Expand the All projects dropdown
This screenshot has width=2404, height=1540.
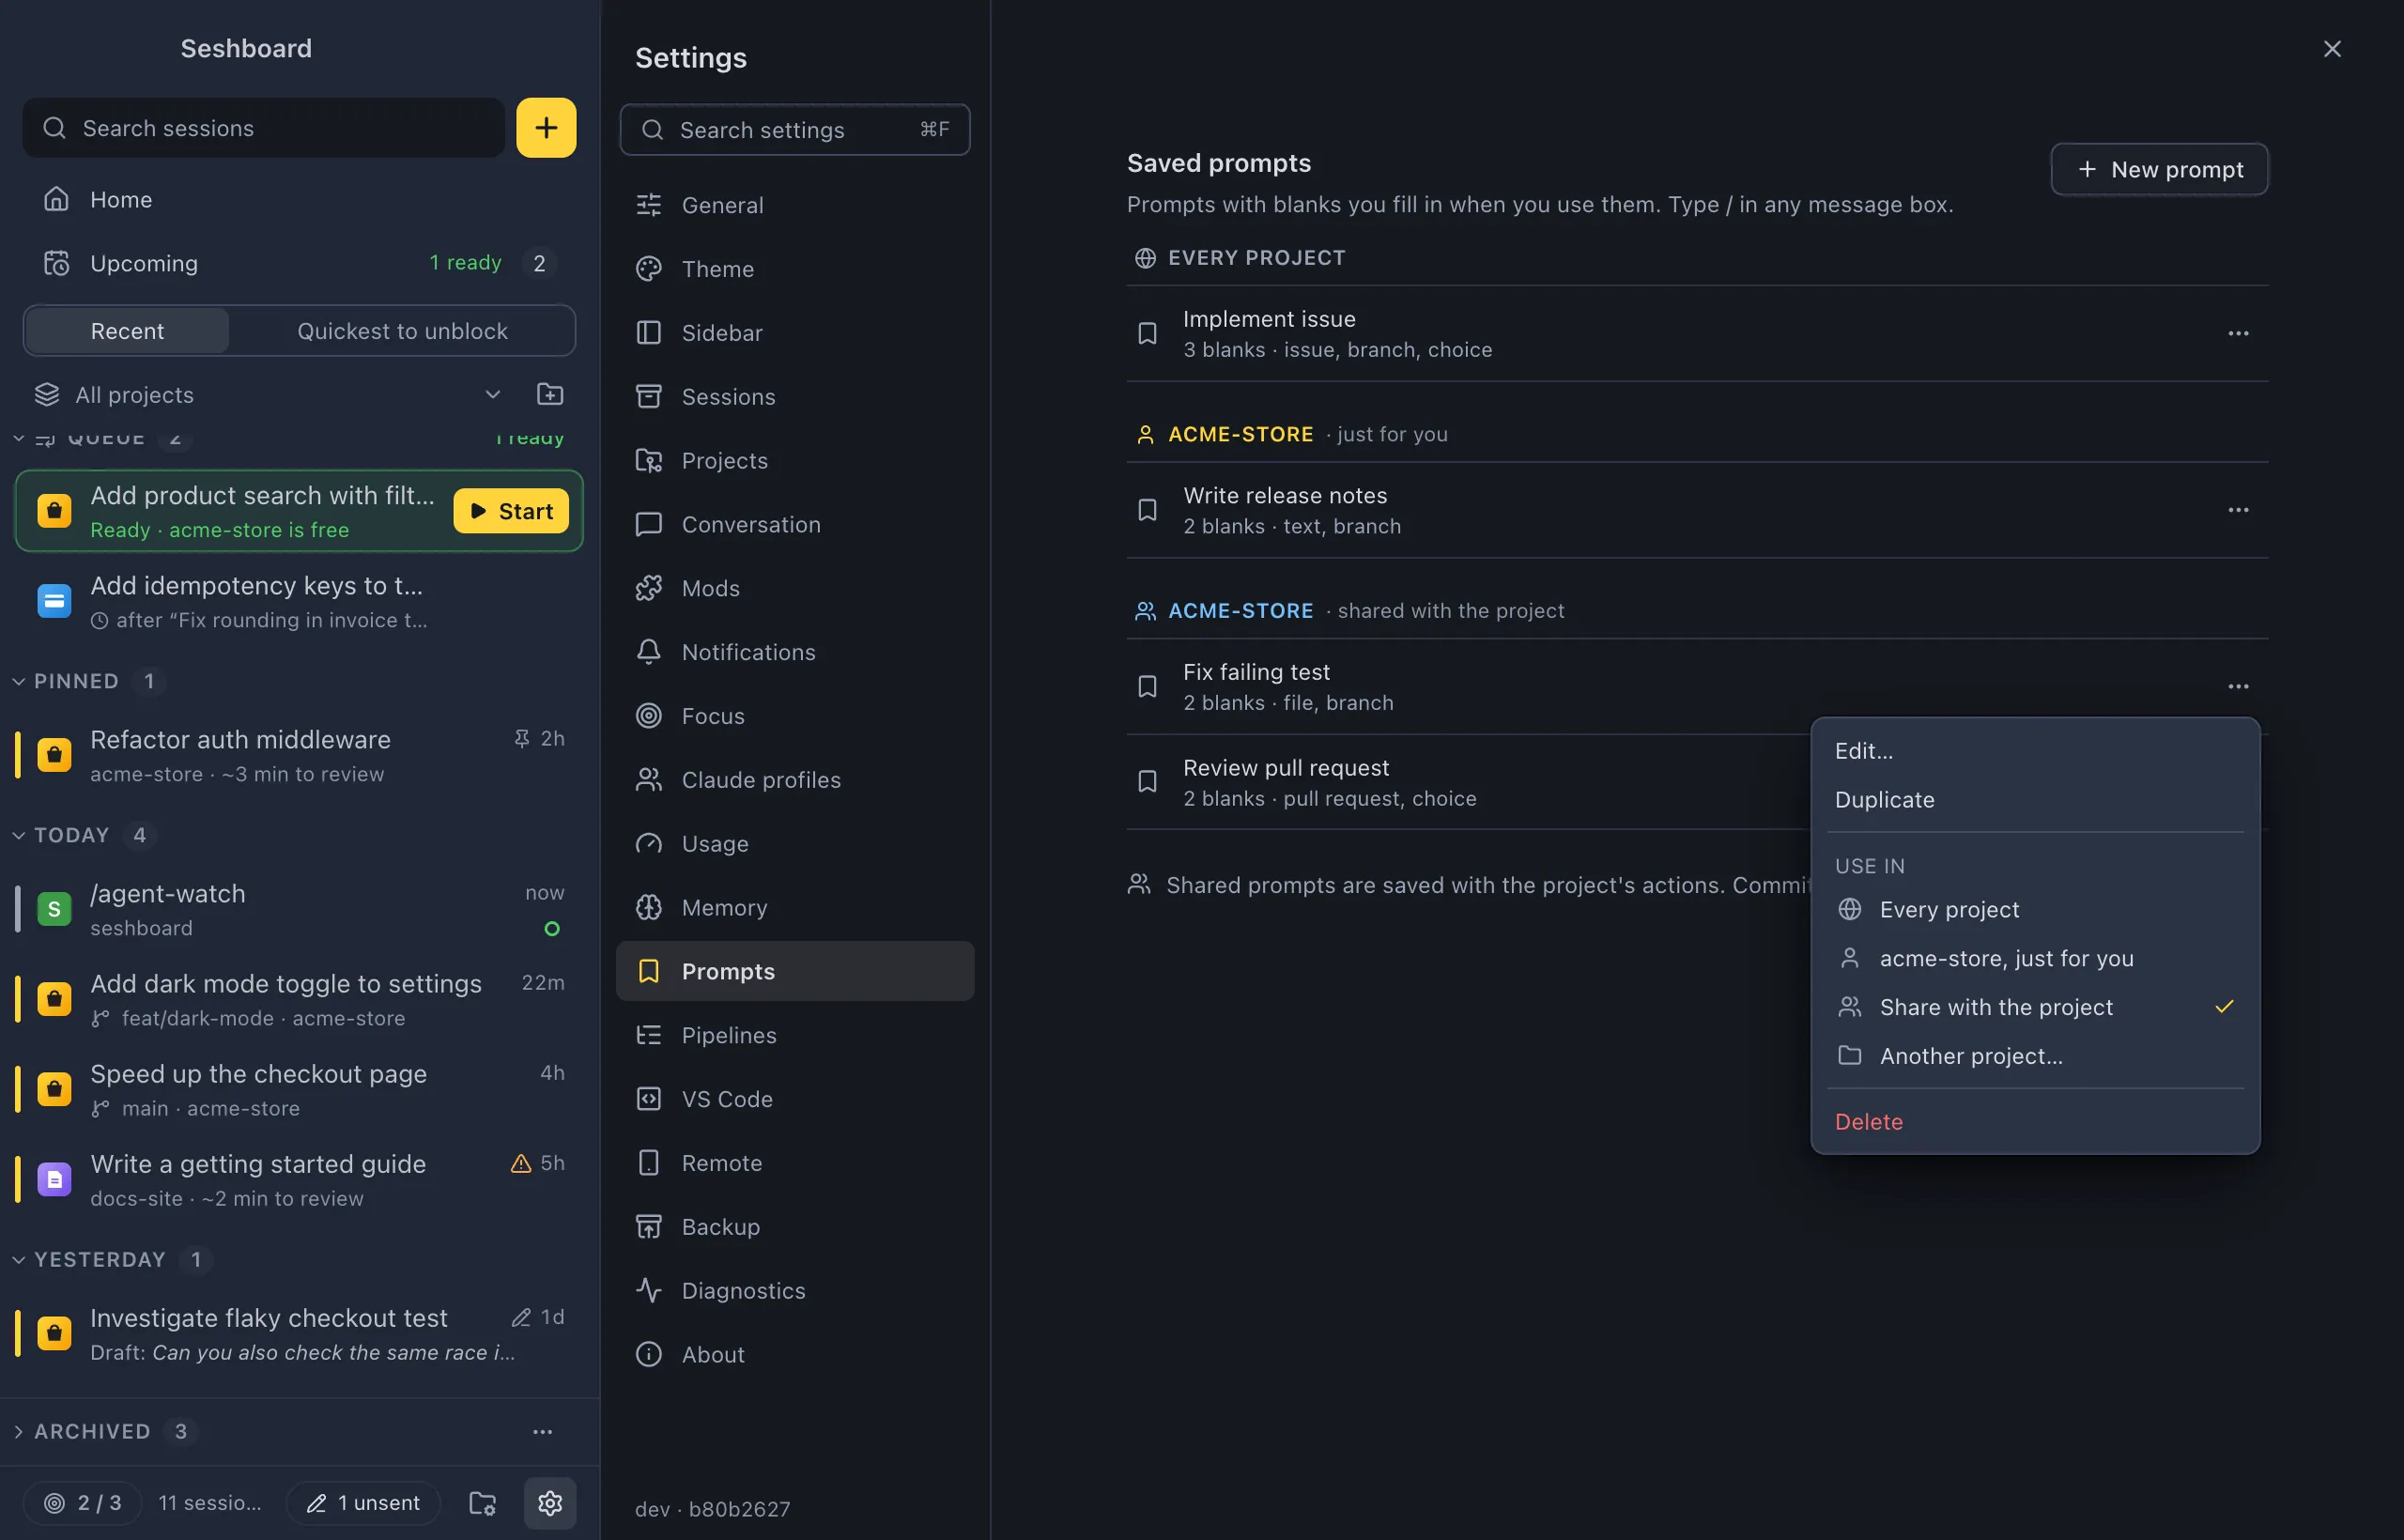[267, 394]
